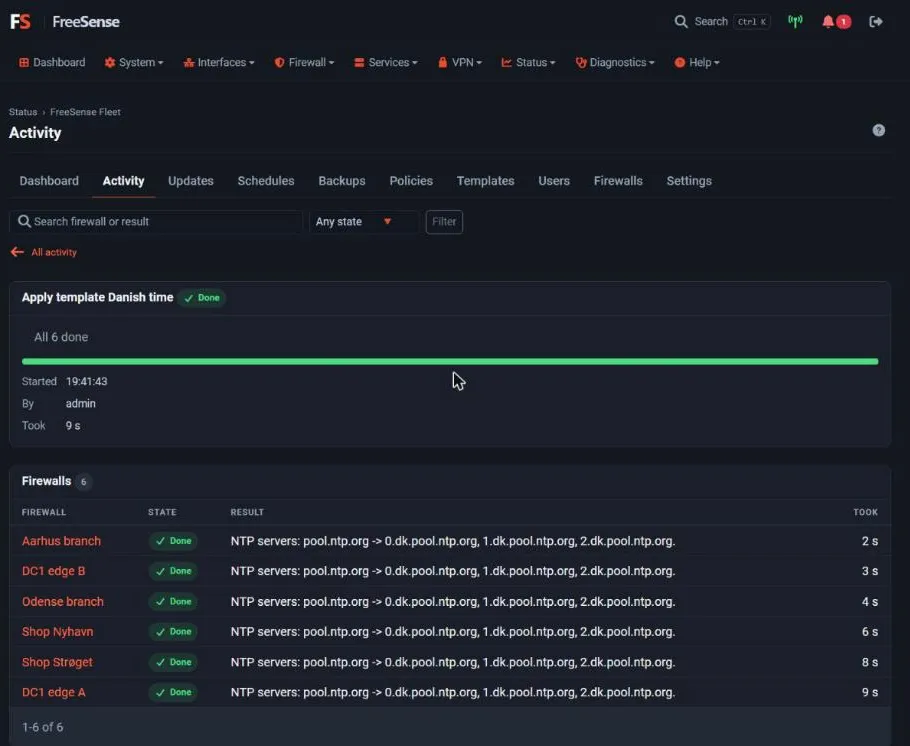Expand the System dropdown menu
Image resolution: width=910 pixels, height=746 pixels.
(x=134, y=62)
